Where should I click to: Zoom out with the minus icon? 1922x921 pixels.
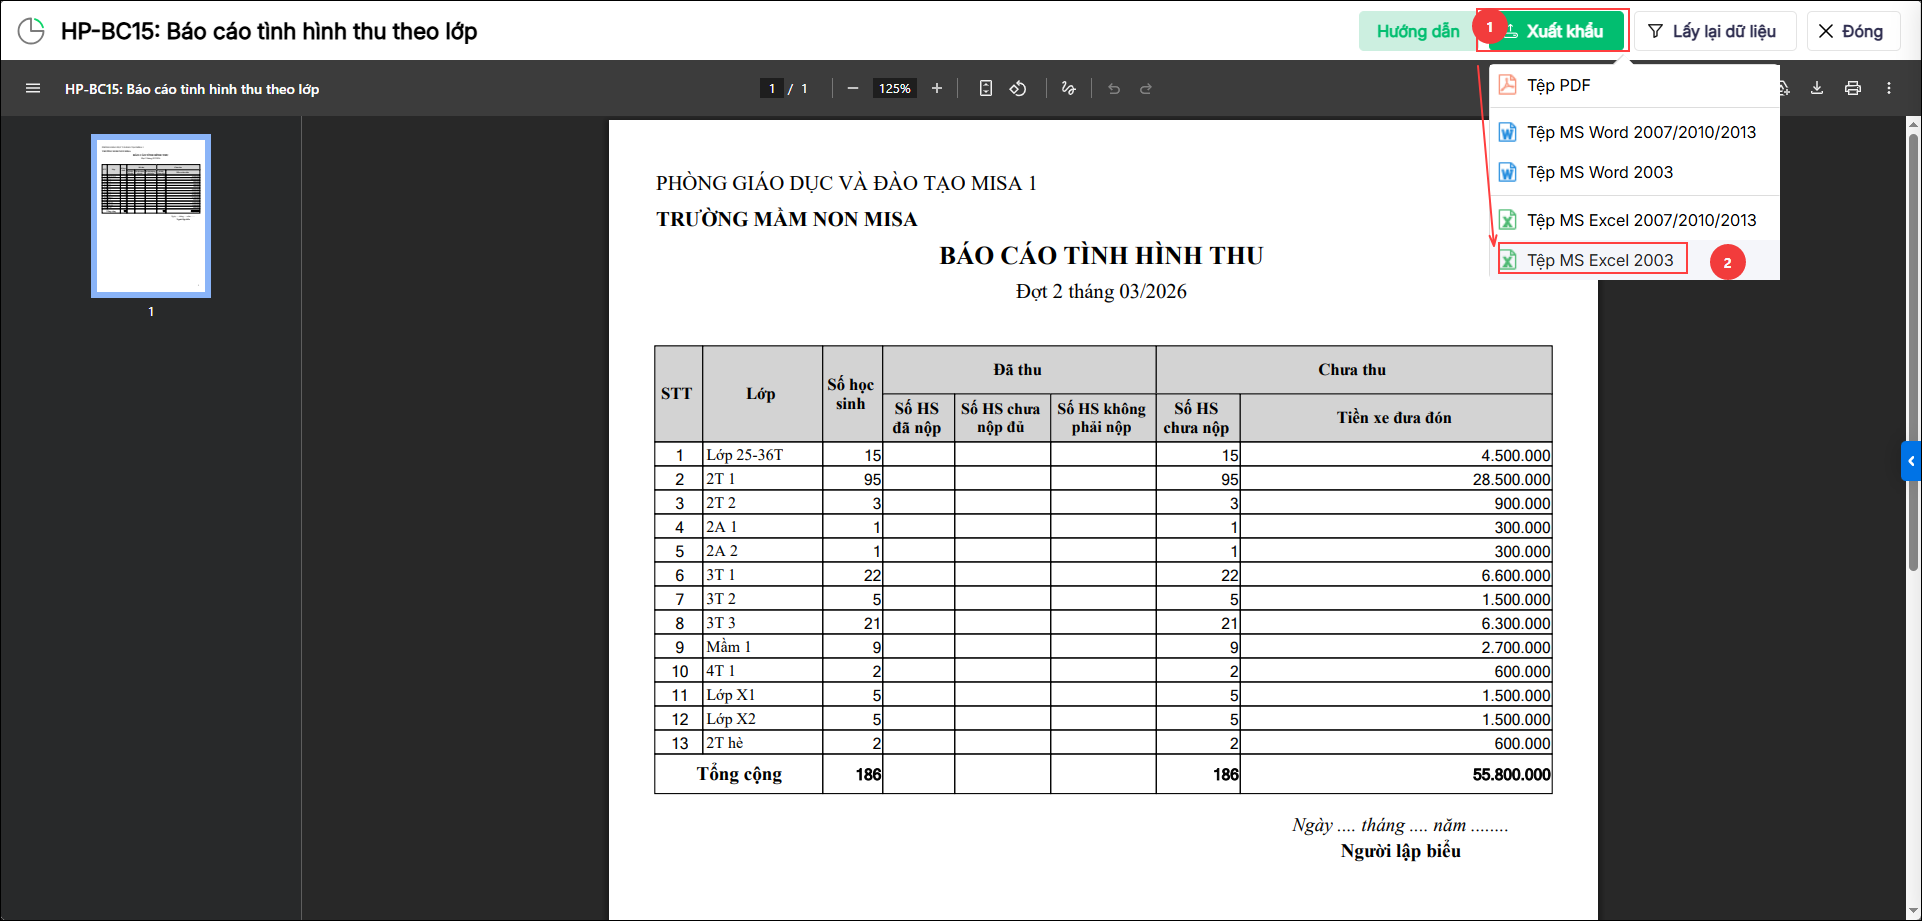853,88
